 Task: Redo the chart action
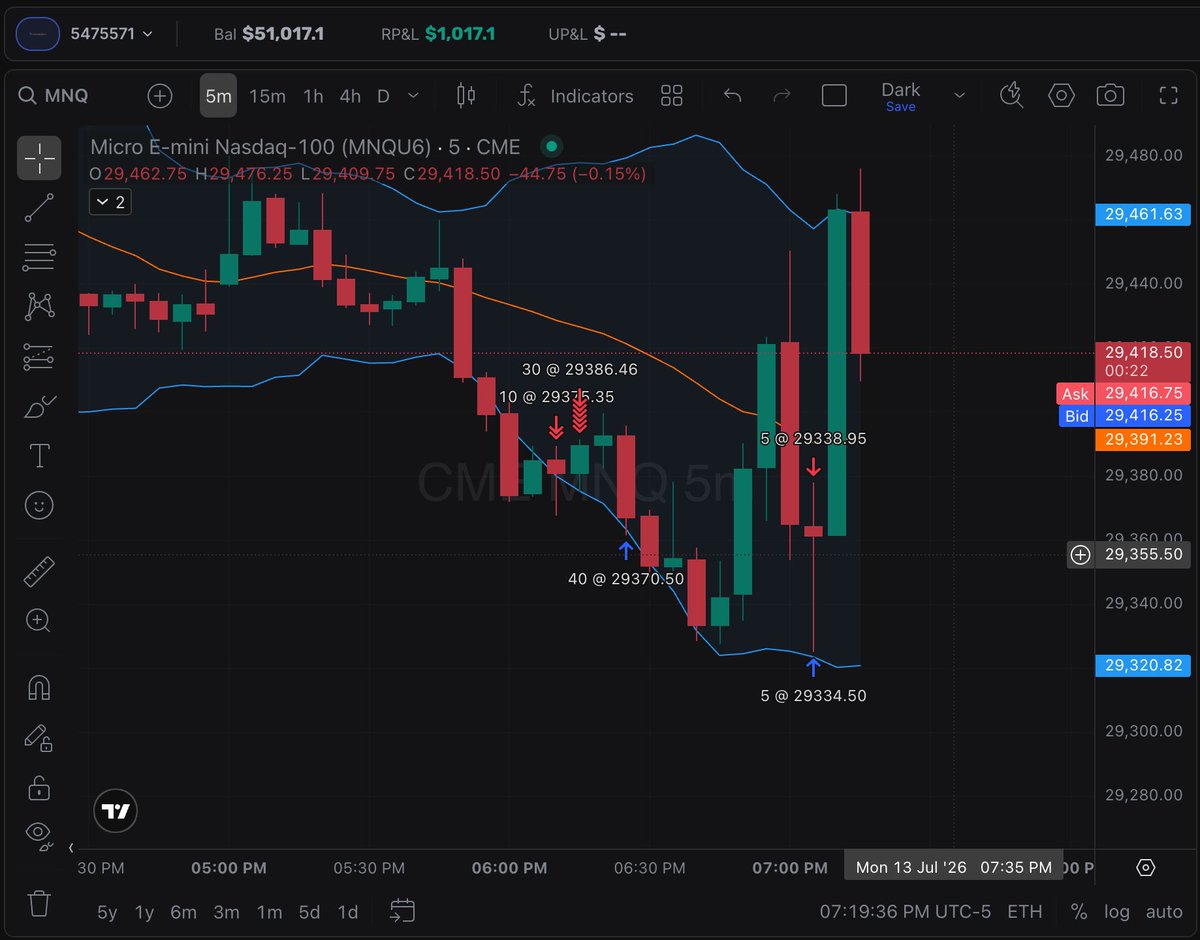[x=783, y=96]
